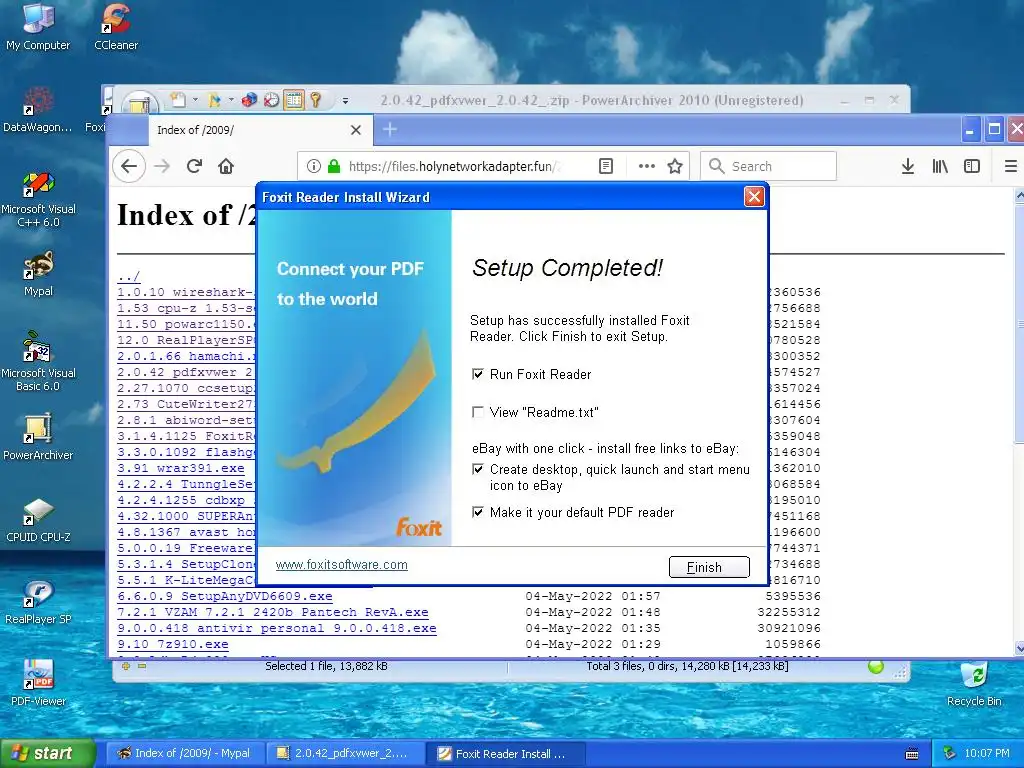Click PowerArchiver colored cubes toolbar icon

coord(249,100)
